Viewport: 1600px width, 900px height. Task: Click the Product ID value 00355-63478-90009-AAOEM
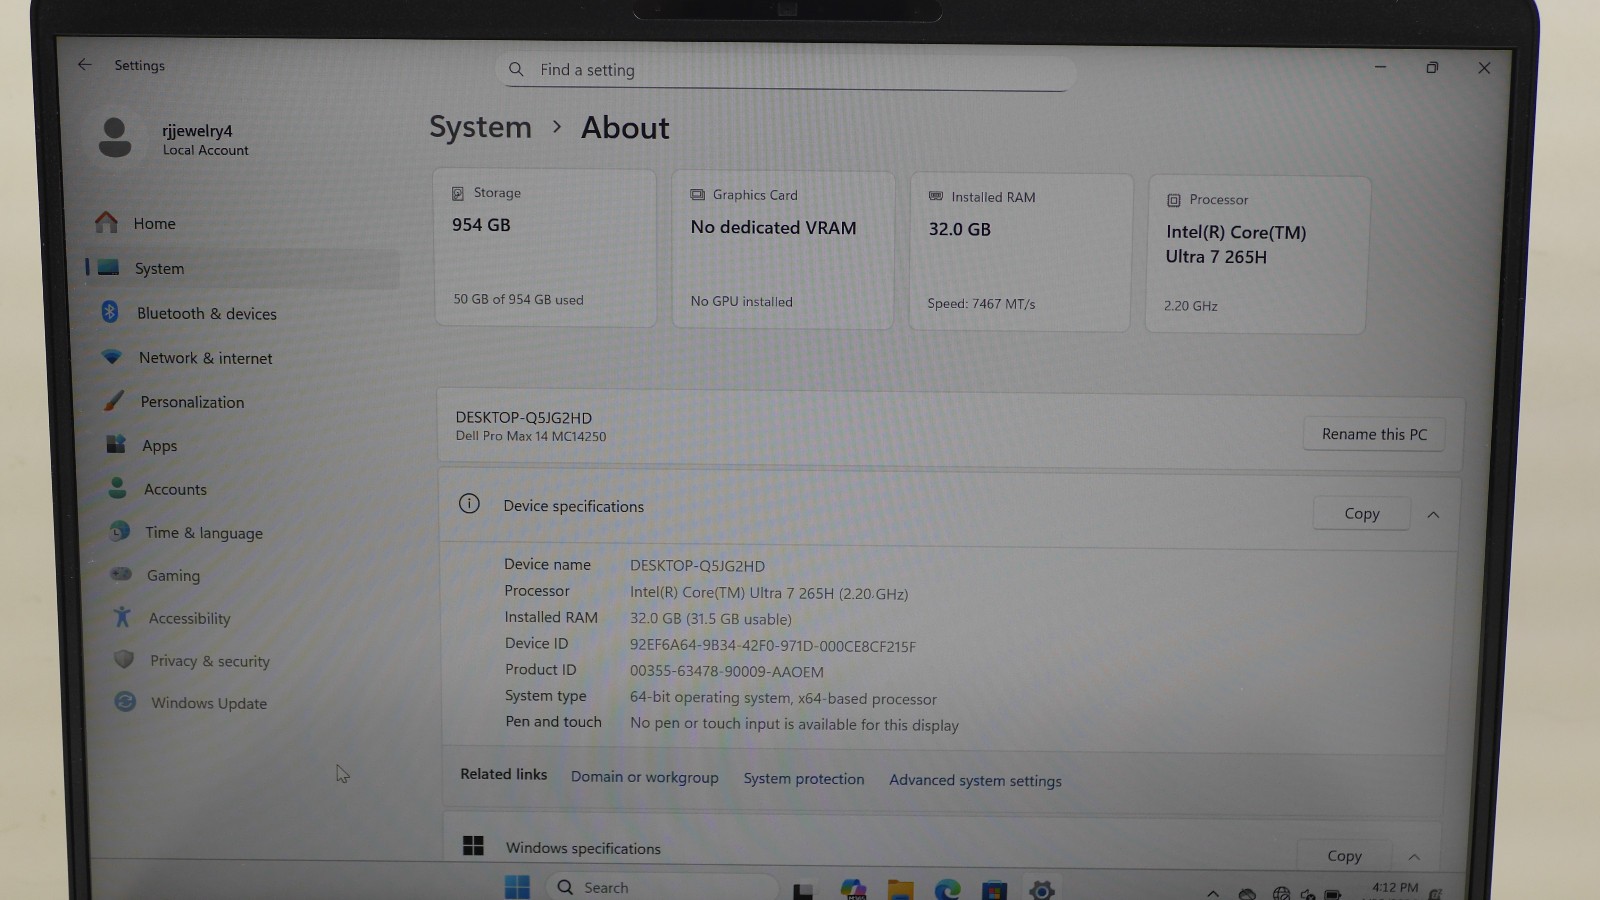pos(727,672)
